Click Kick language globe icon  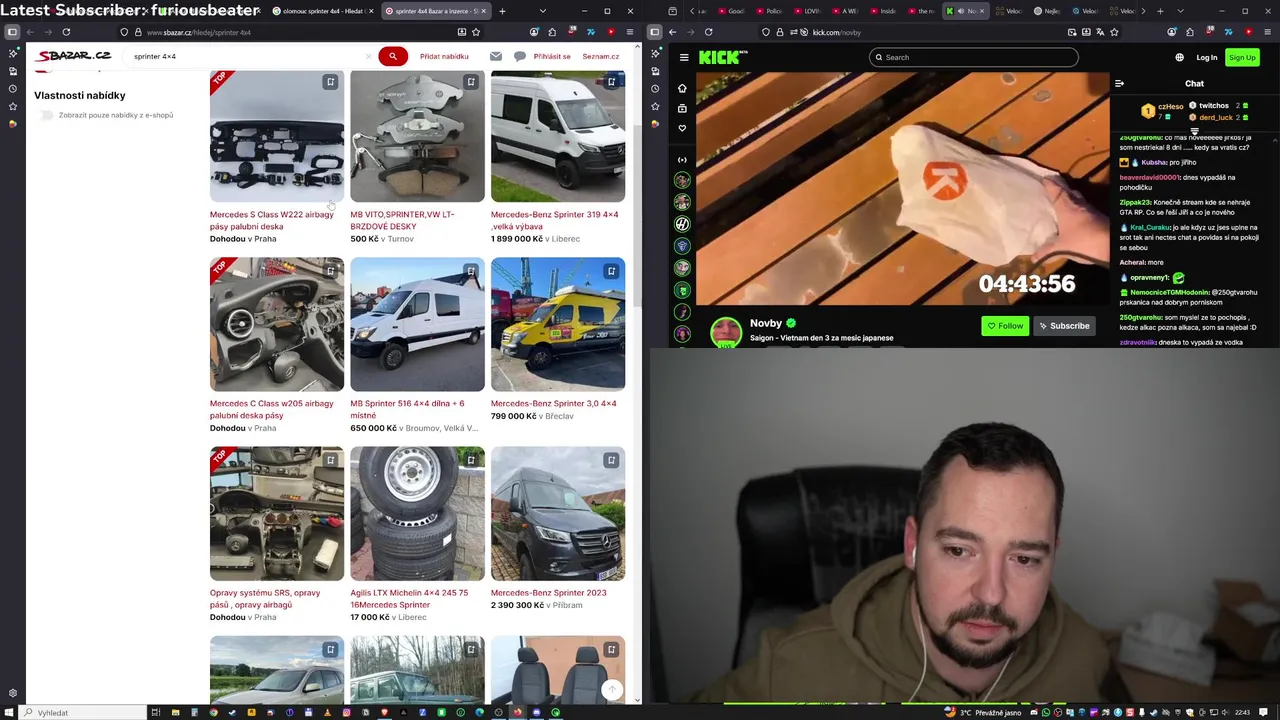pyautogui.click(x=1179, y=57)
